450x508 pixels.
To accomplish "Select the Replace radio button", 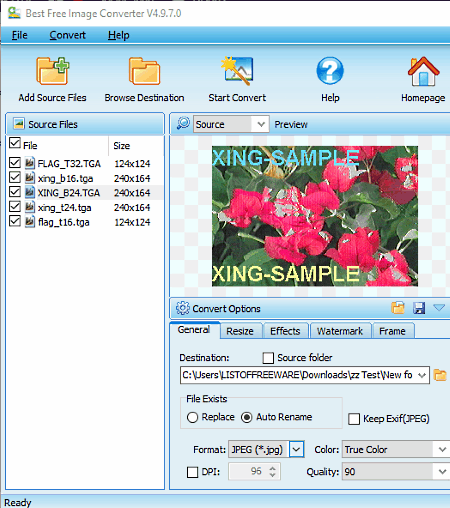I will 192,417.
